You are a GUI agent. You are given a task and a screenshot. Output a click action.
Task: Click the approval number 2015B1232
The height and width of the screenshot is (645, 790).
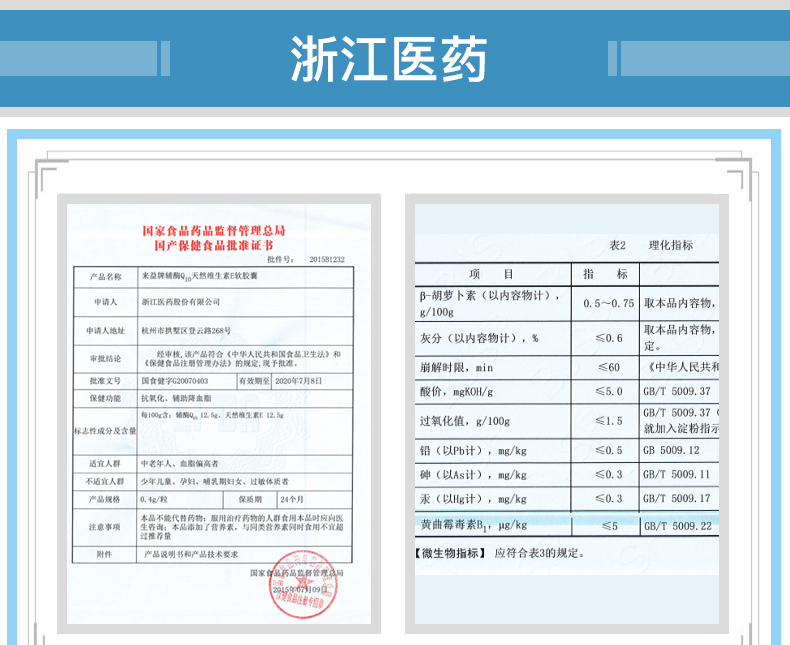coord(326,260)
